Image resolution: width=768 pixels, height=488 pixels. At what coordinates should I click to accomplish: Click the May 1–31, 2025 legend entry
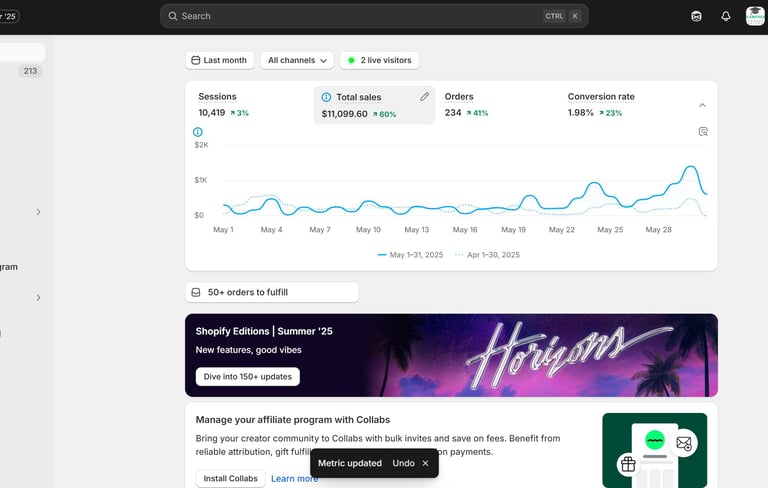tap(410, 255)
